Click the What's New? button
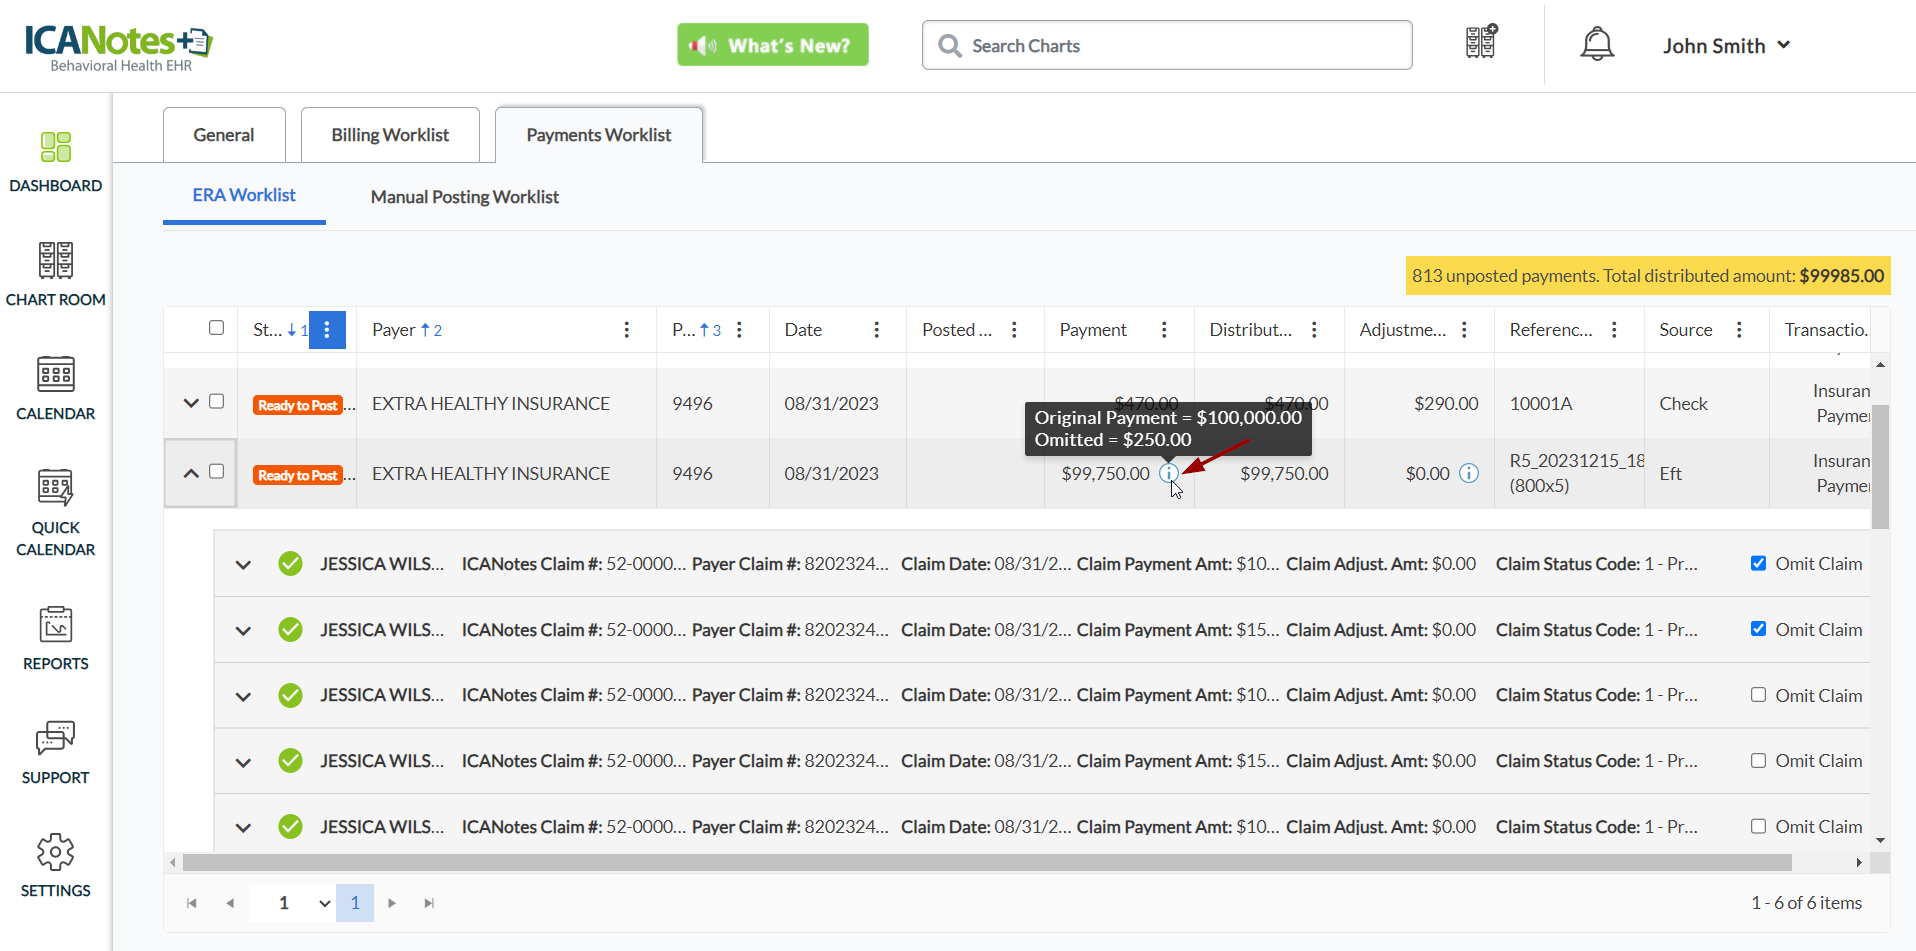 click(x=773, y=45)
